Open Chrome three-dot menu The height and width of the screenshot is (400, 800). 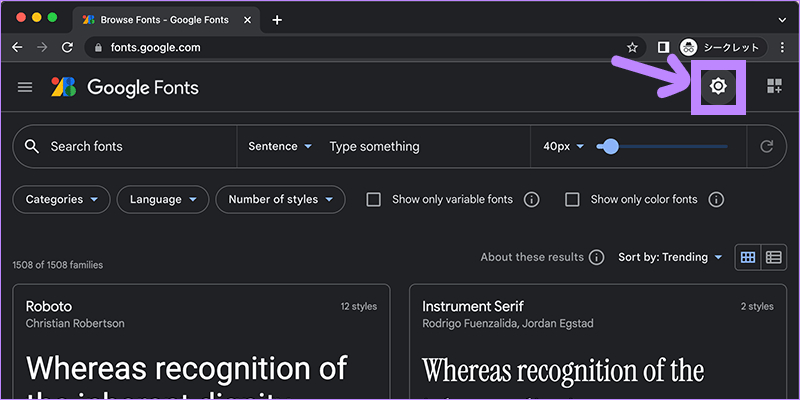(783, 47)
